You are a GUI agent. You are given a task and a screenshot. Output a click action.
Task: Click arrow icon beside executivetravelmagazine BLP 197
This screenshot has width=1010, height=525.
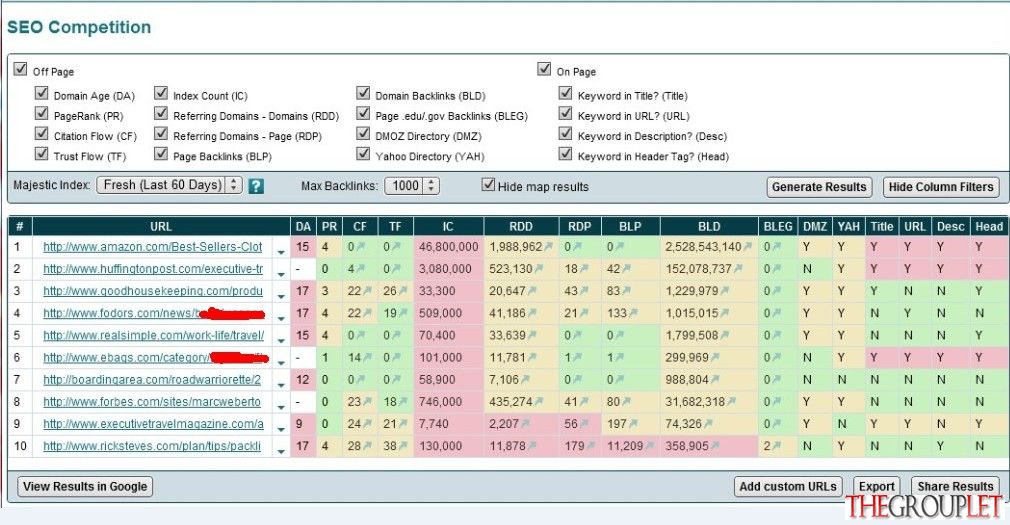click(x=633, y=424)
